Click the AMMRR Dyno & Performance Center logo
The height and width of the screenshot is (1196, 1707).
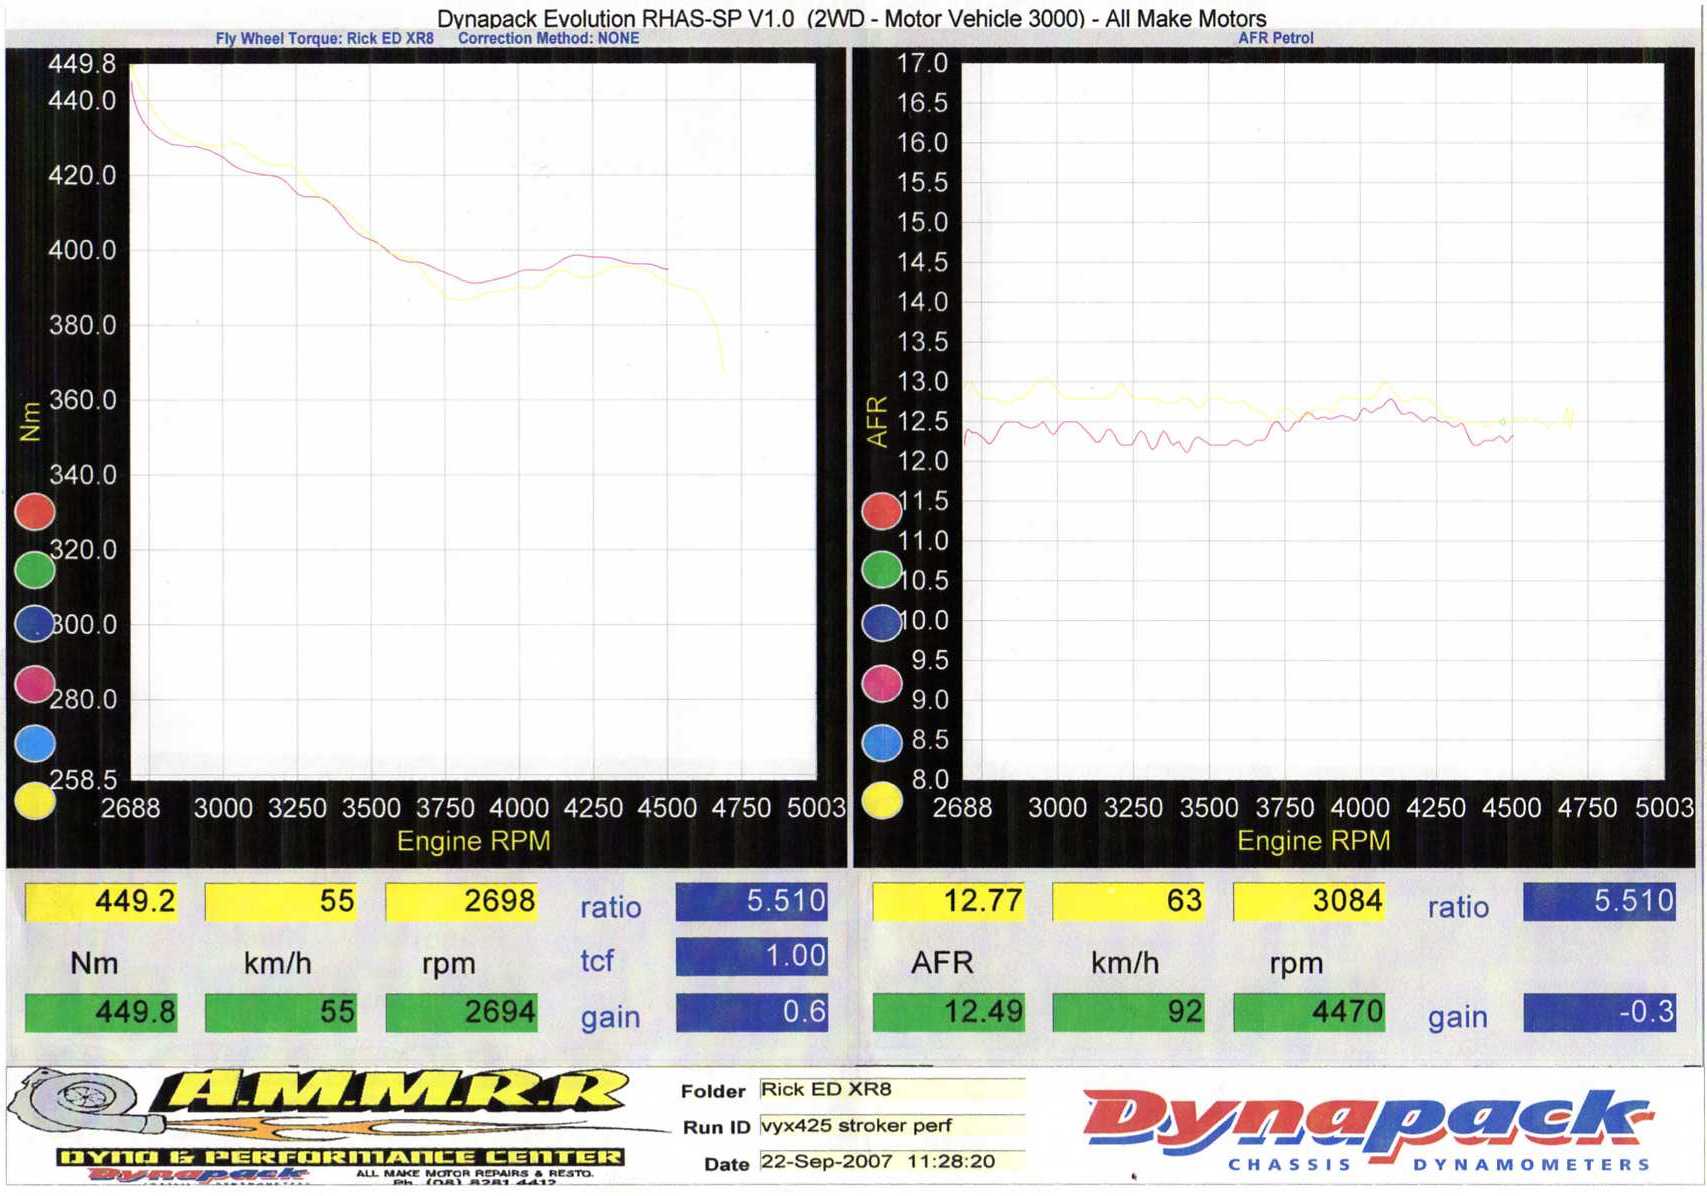[330, 1125]
